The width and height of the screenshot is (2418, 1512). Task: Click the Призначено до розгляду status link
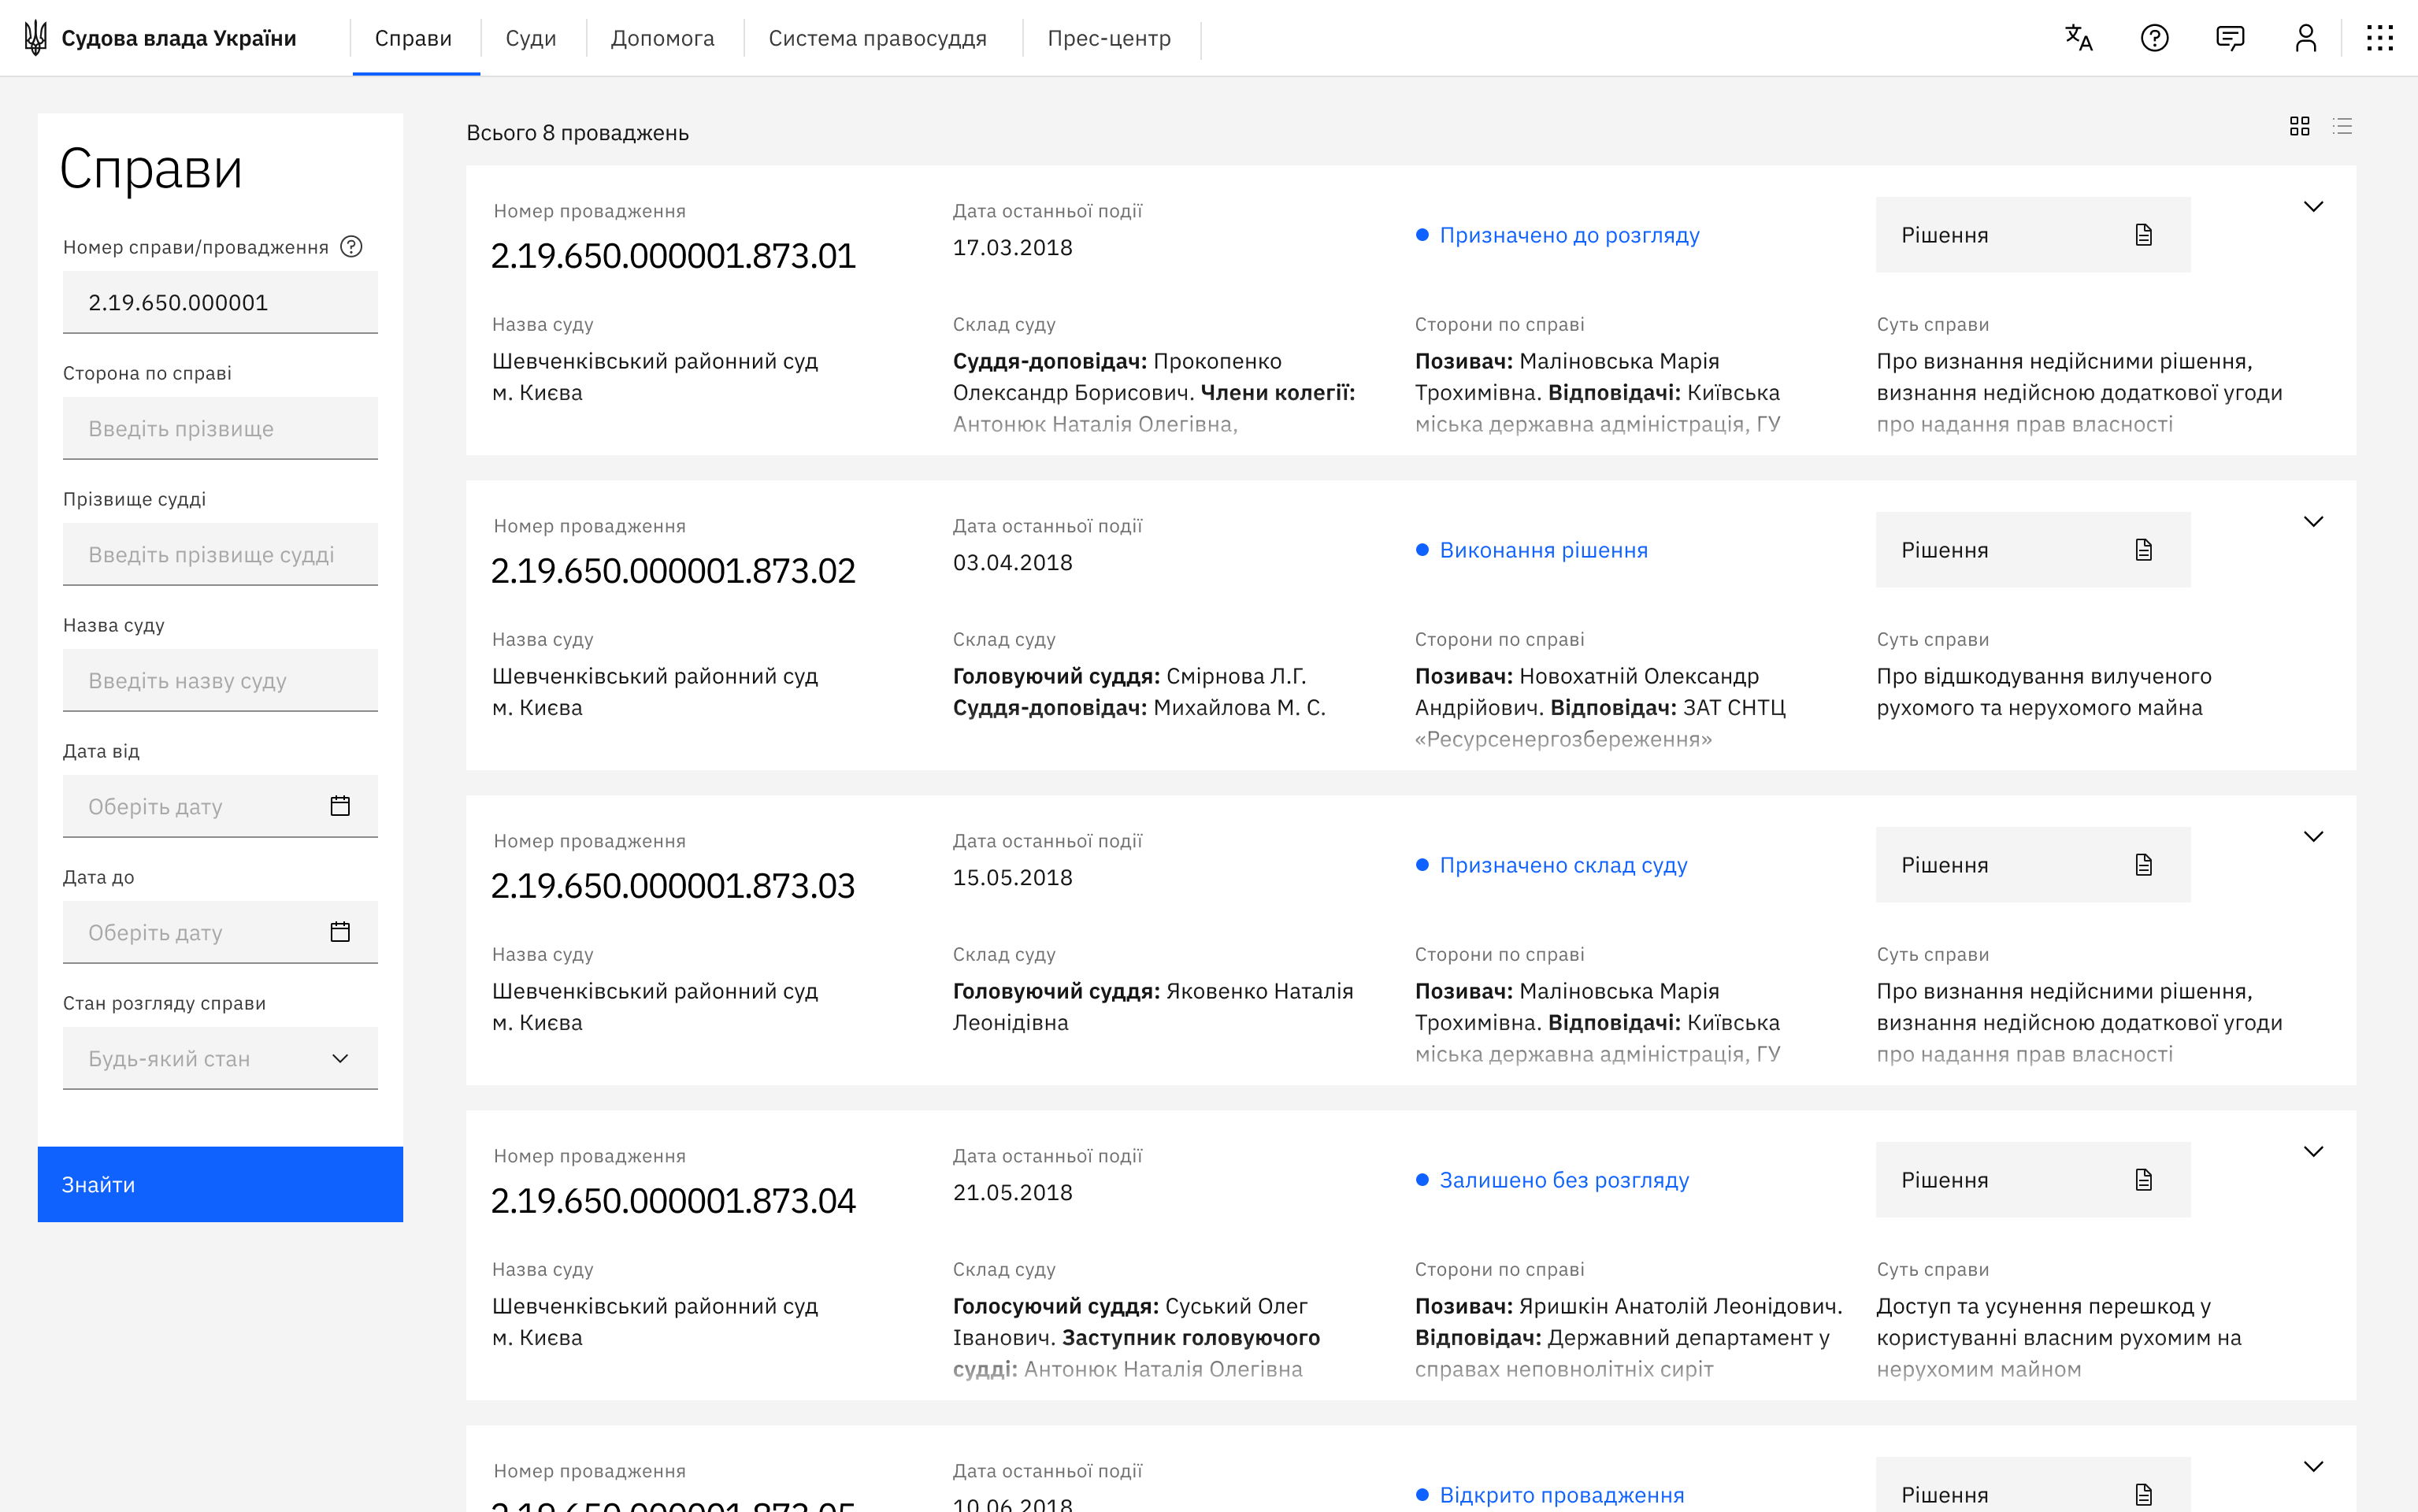click(x=1568, y=235)
